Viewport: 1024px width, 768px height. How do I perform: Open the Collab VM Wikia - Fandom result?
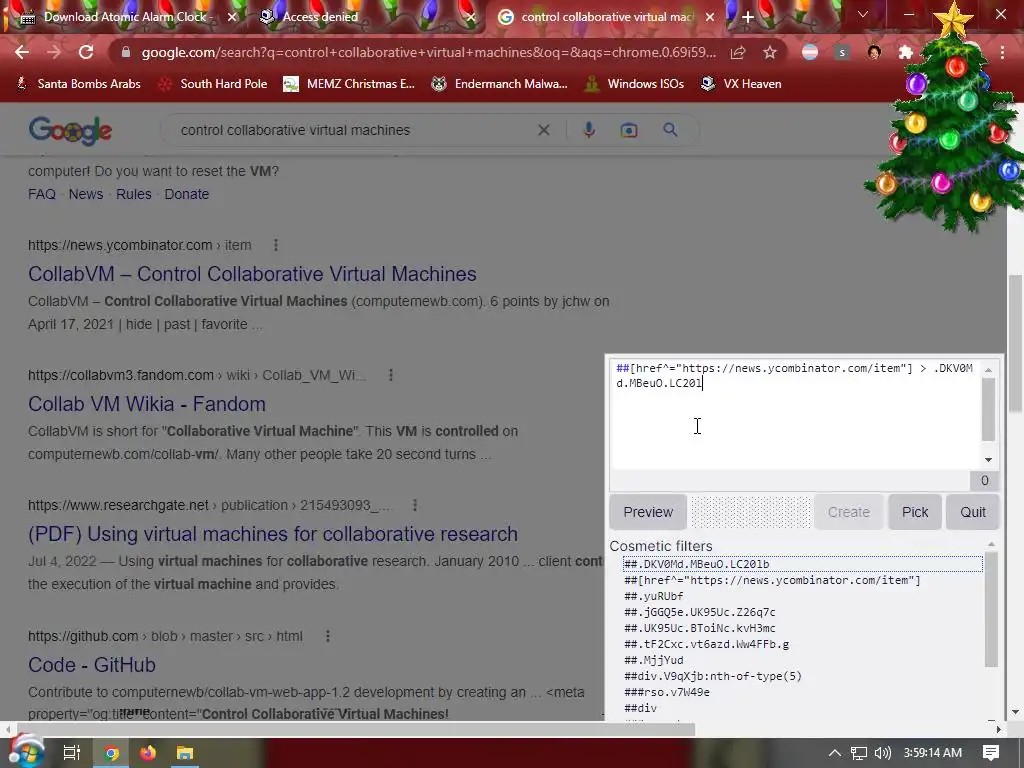(x=147, y=404)
